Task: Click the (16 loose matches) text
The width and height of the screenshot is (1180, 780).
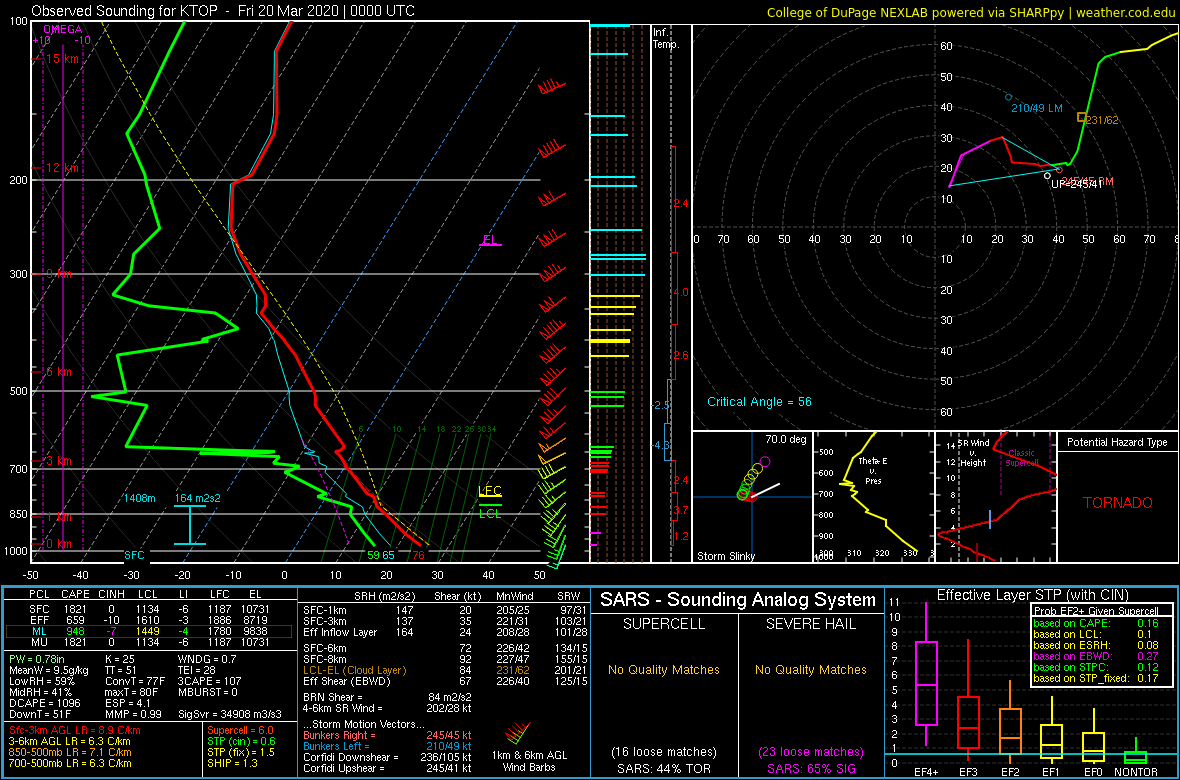Action: tap(664, 751)
